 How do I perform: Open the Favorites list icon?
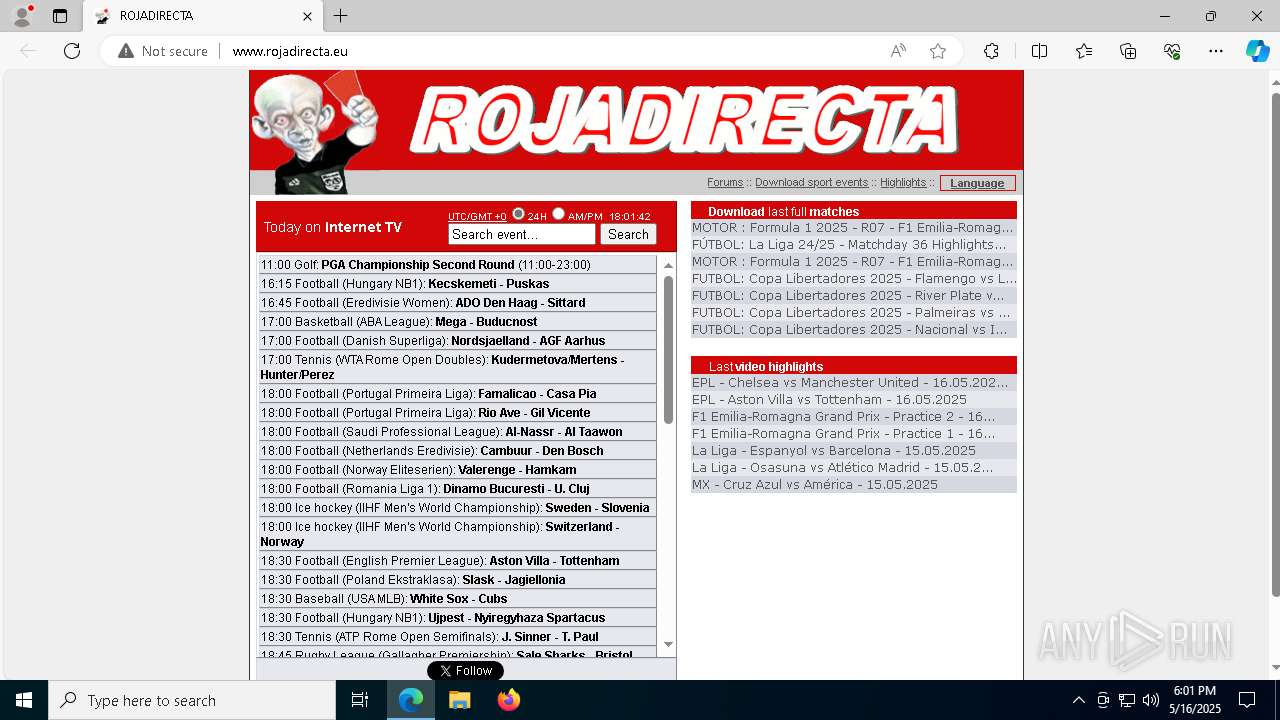1084,51
